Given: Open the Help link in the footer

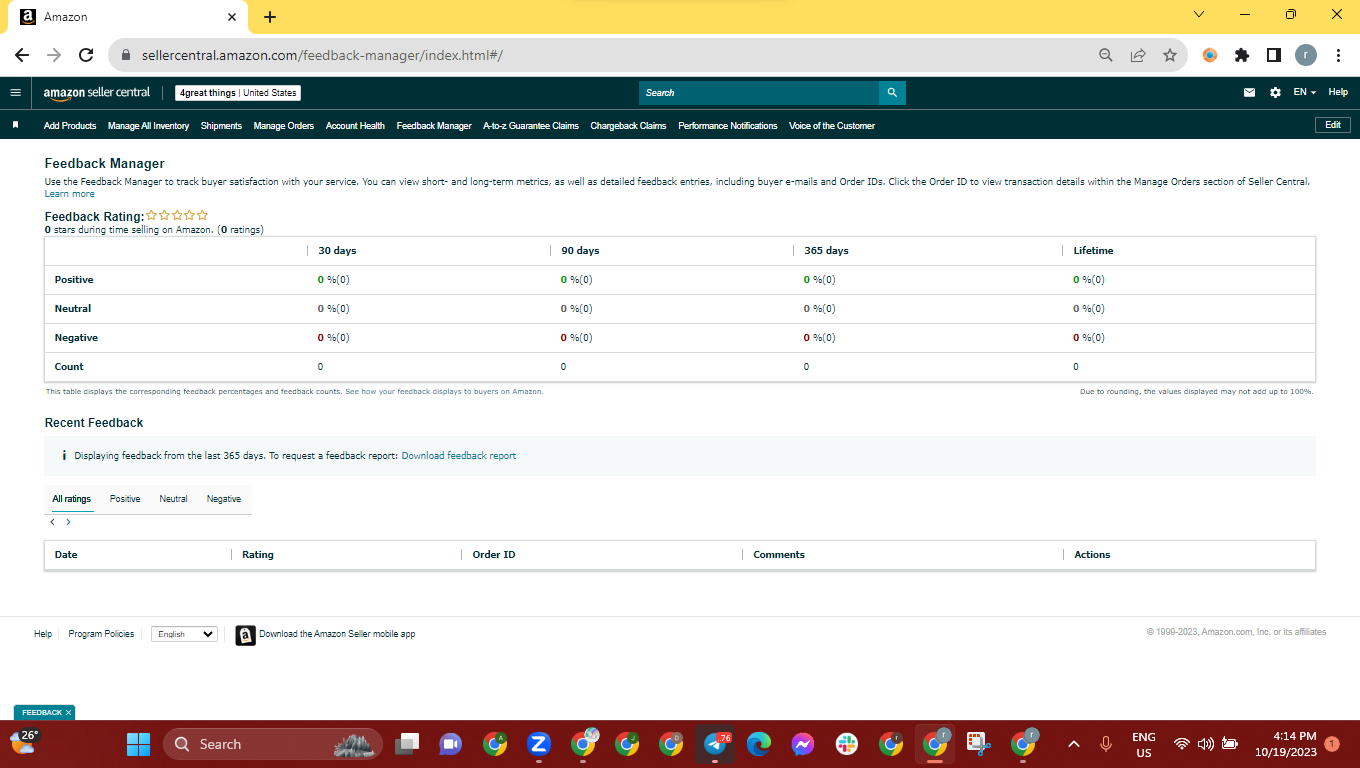Looking at the screenshot, I should [x=43, y=634].
